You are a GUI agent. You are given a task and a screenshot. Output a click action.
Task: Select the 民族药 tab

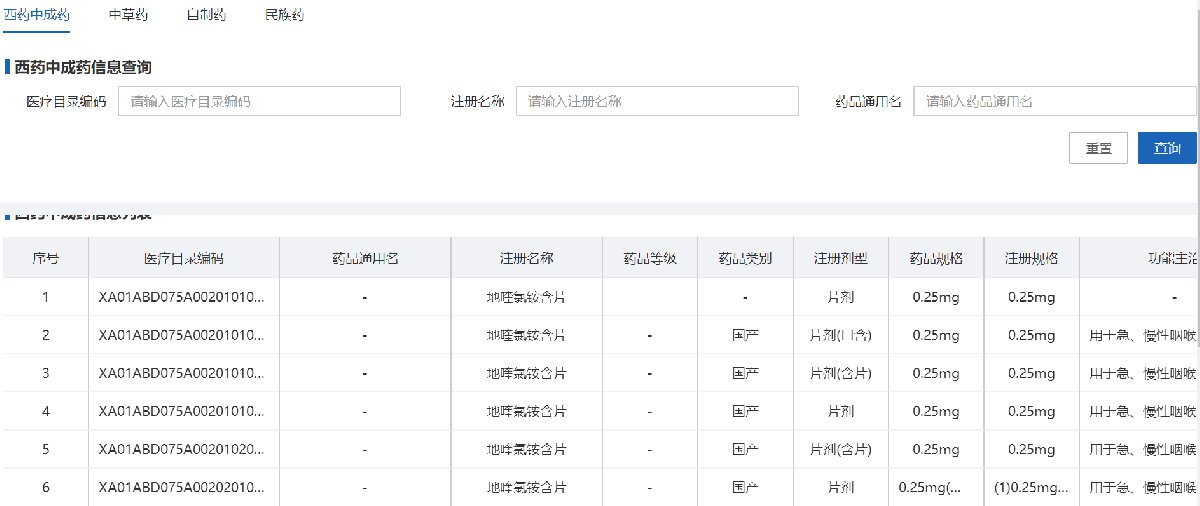coord(284,16)
